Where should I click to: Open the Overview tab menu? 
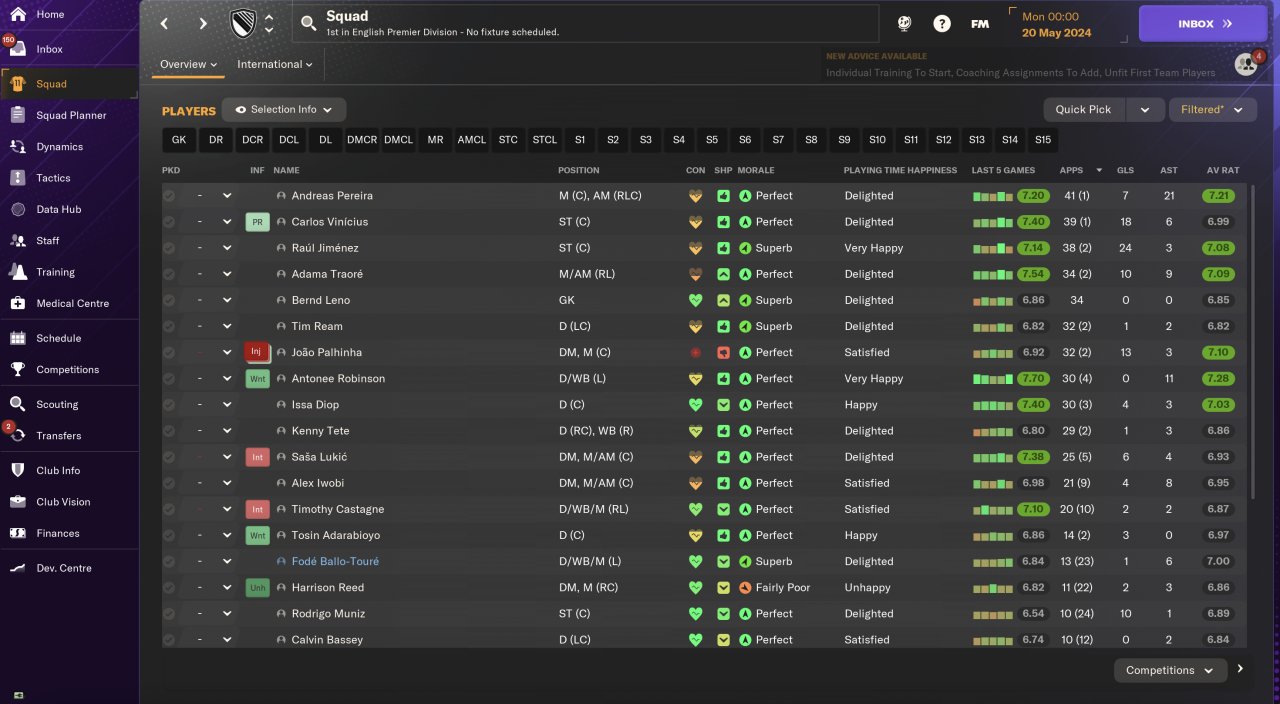(189, 64)
